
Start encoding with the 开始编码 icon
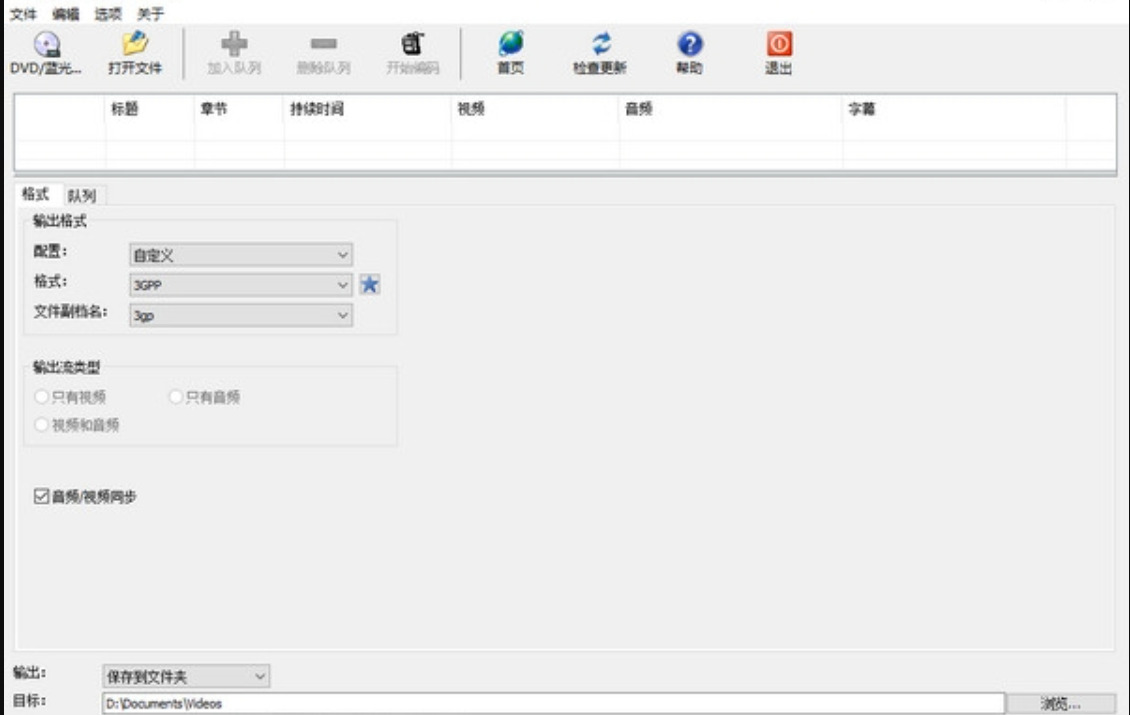pos(413,44)
